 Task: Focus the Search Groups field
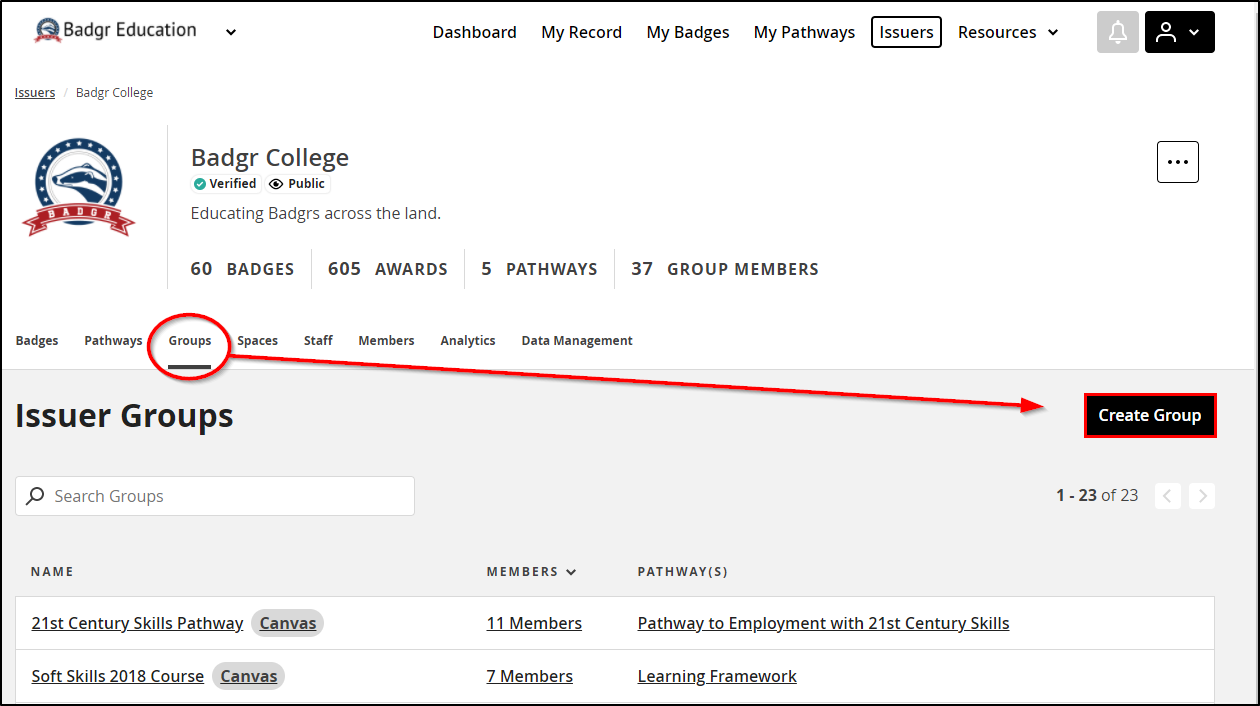(x=215, y=496)
